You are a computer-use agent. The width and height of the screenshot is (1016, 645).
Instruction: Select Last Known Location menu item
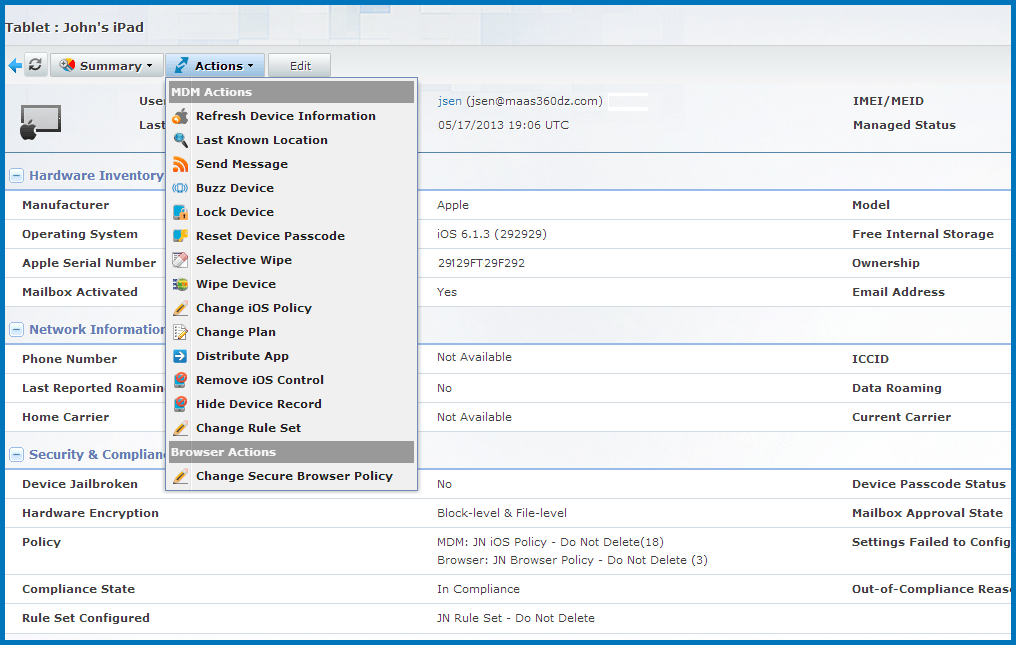click(x=292, y=140)
